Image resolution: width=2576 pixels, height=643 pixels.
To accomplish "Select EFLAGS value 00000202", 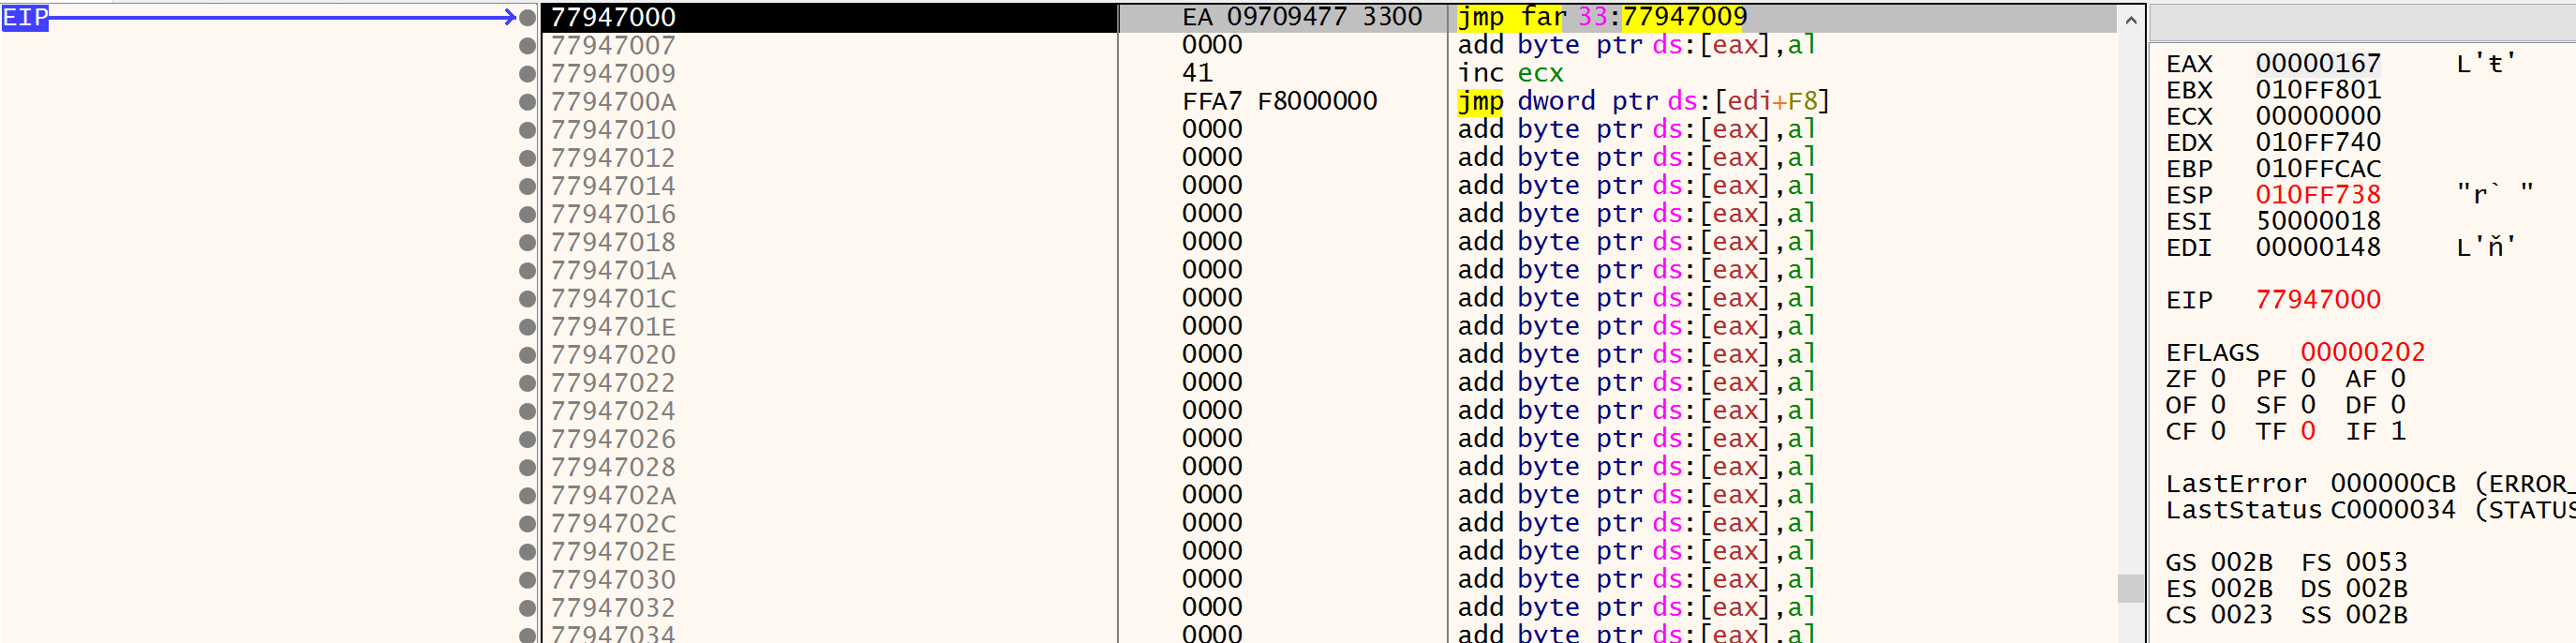I will tap(2362, 353).
